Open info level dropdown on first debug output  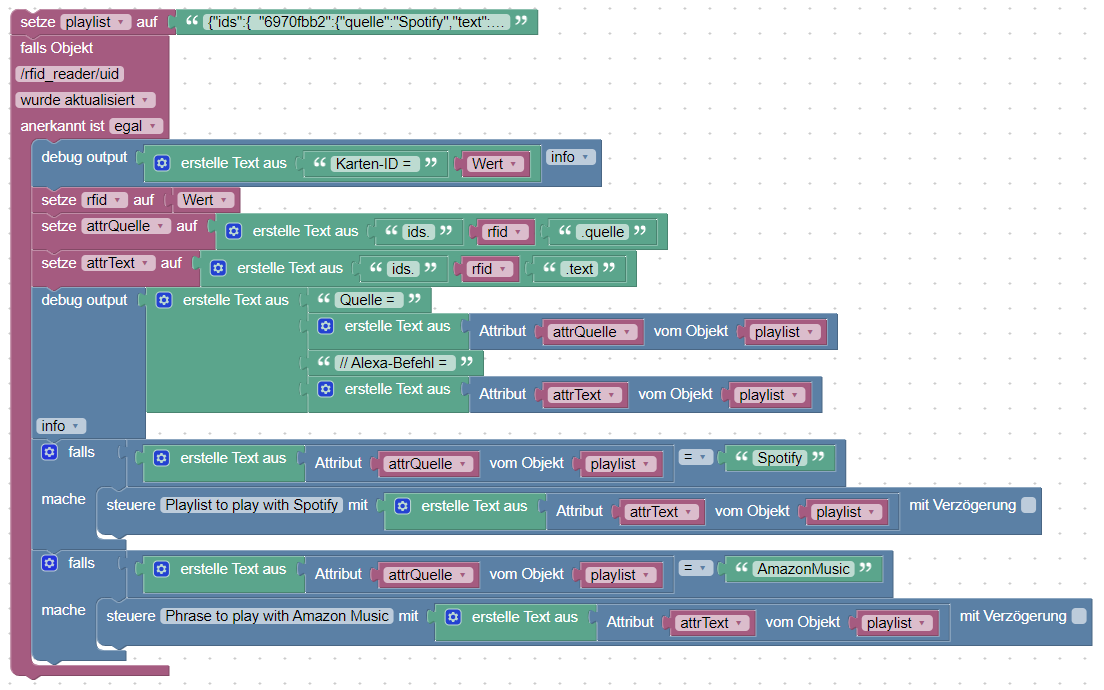pos(570,157)
